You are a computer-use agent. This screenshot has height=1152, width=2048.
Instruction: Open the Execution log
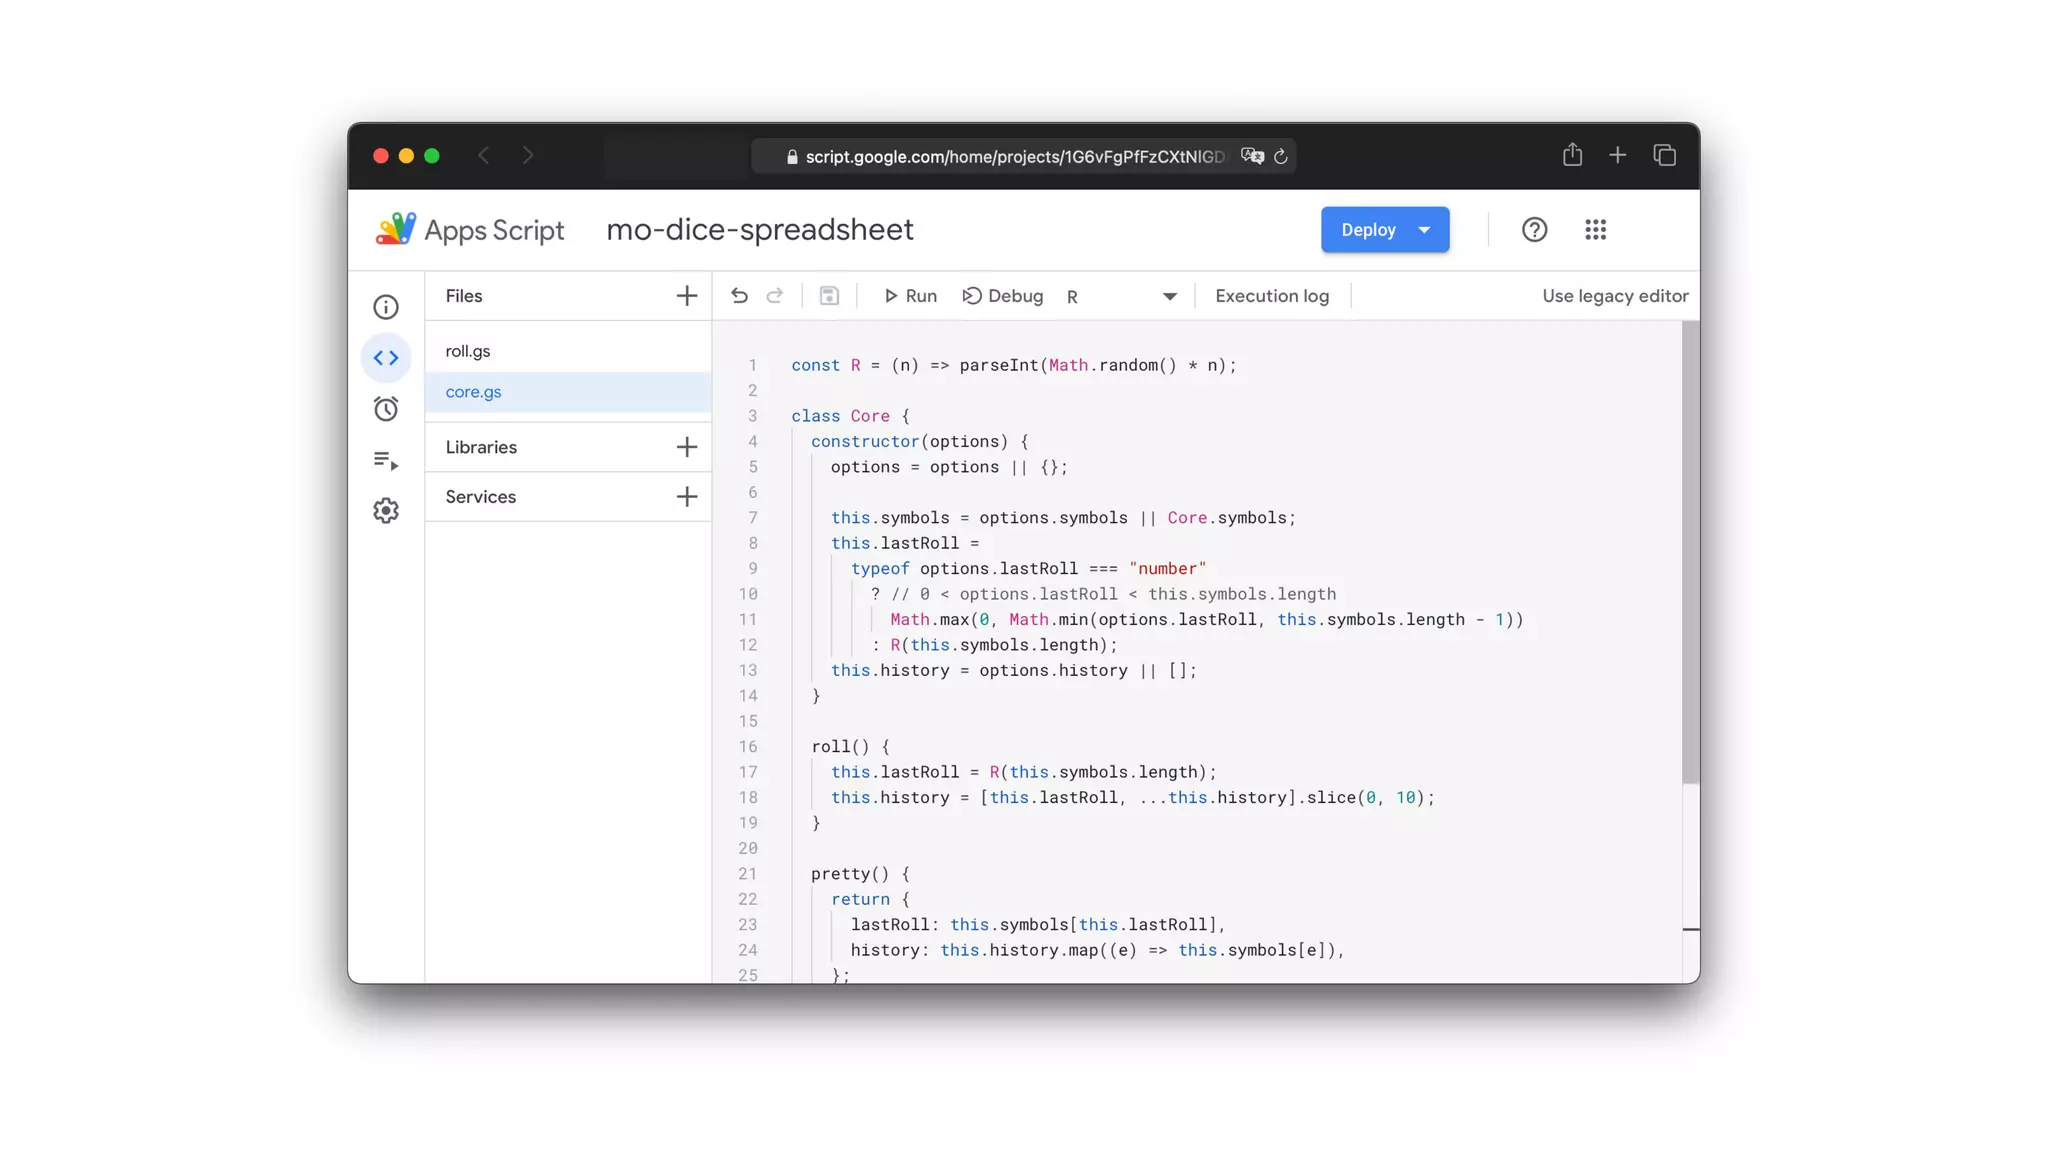[1272, 296]
